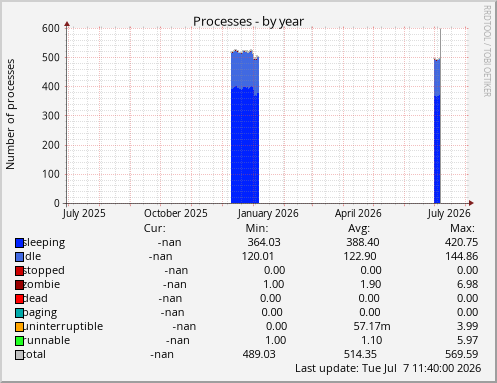Click idle max value 144.86

click(x=462, y=256)
